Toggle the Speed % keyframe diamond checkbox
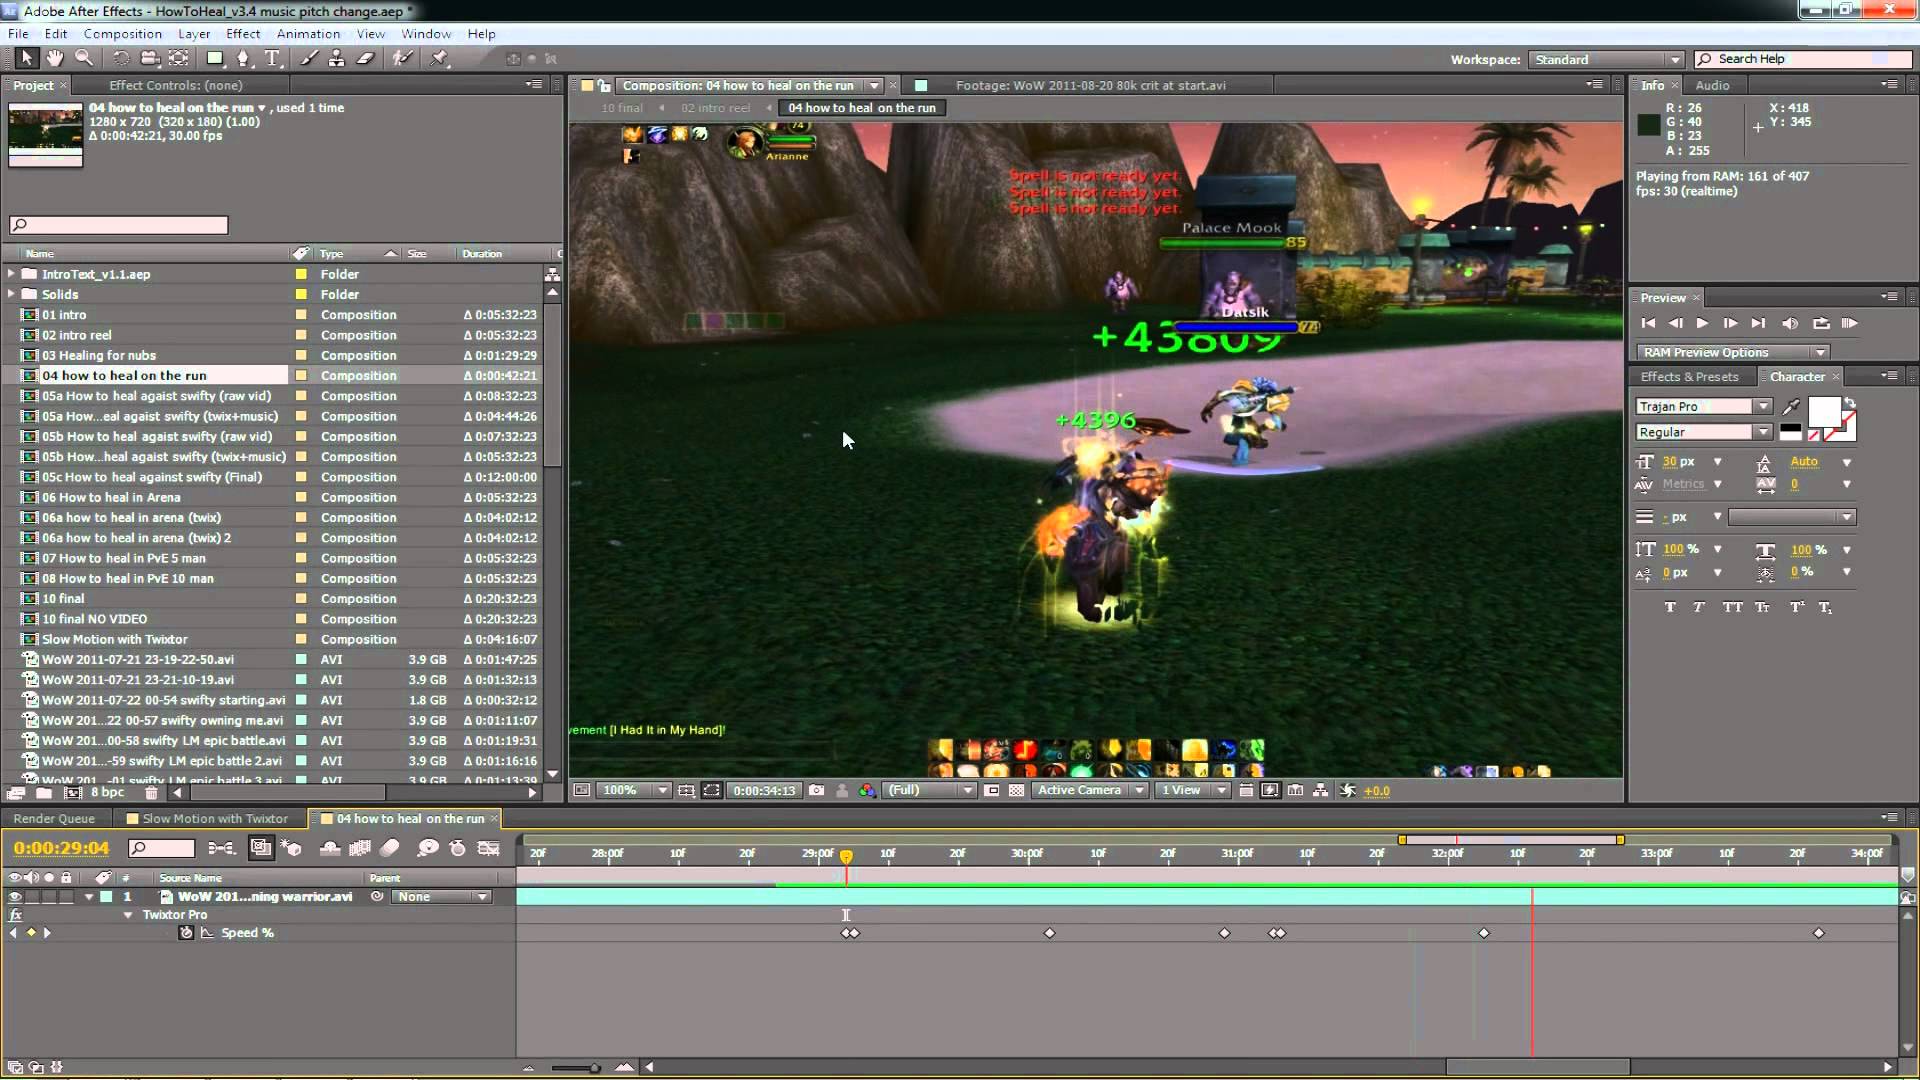The image size is (1920, 1080). (x=31, y=933)
